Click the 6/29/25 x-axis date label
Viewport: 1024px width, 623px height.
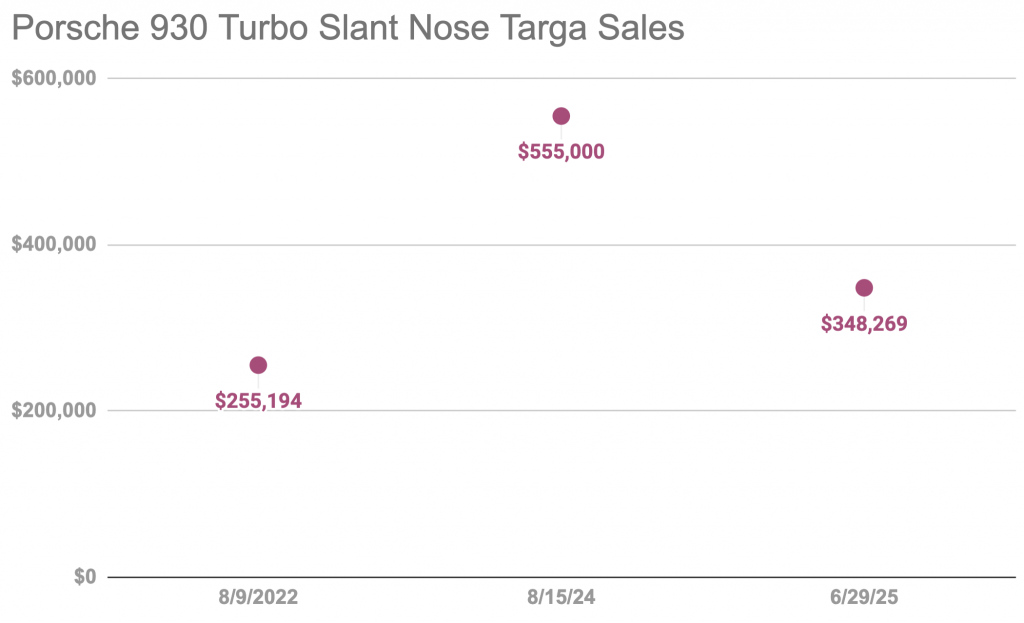(x=864, y=598)
